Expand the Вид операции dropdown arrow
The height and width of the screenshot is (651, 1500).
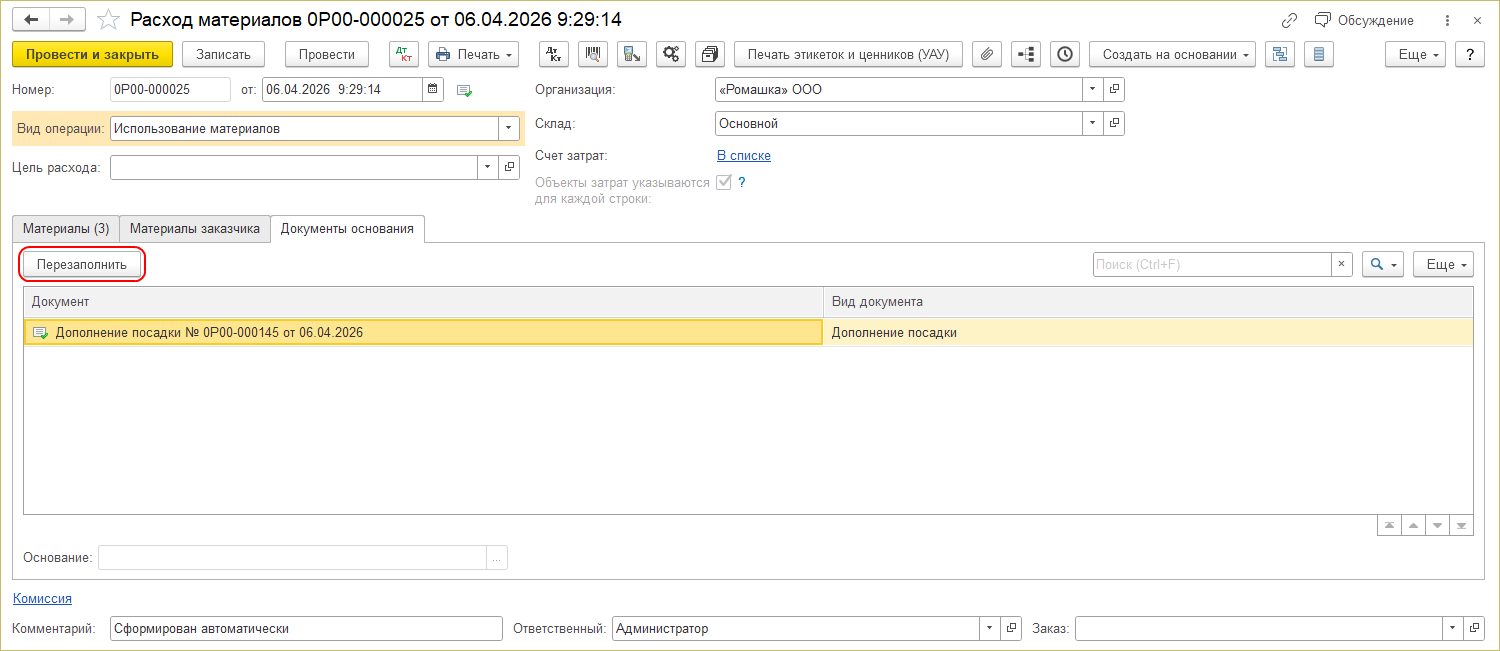(509, 128)
